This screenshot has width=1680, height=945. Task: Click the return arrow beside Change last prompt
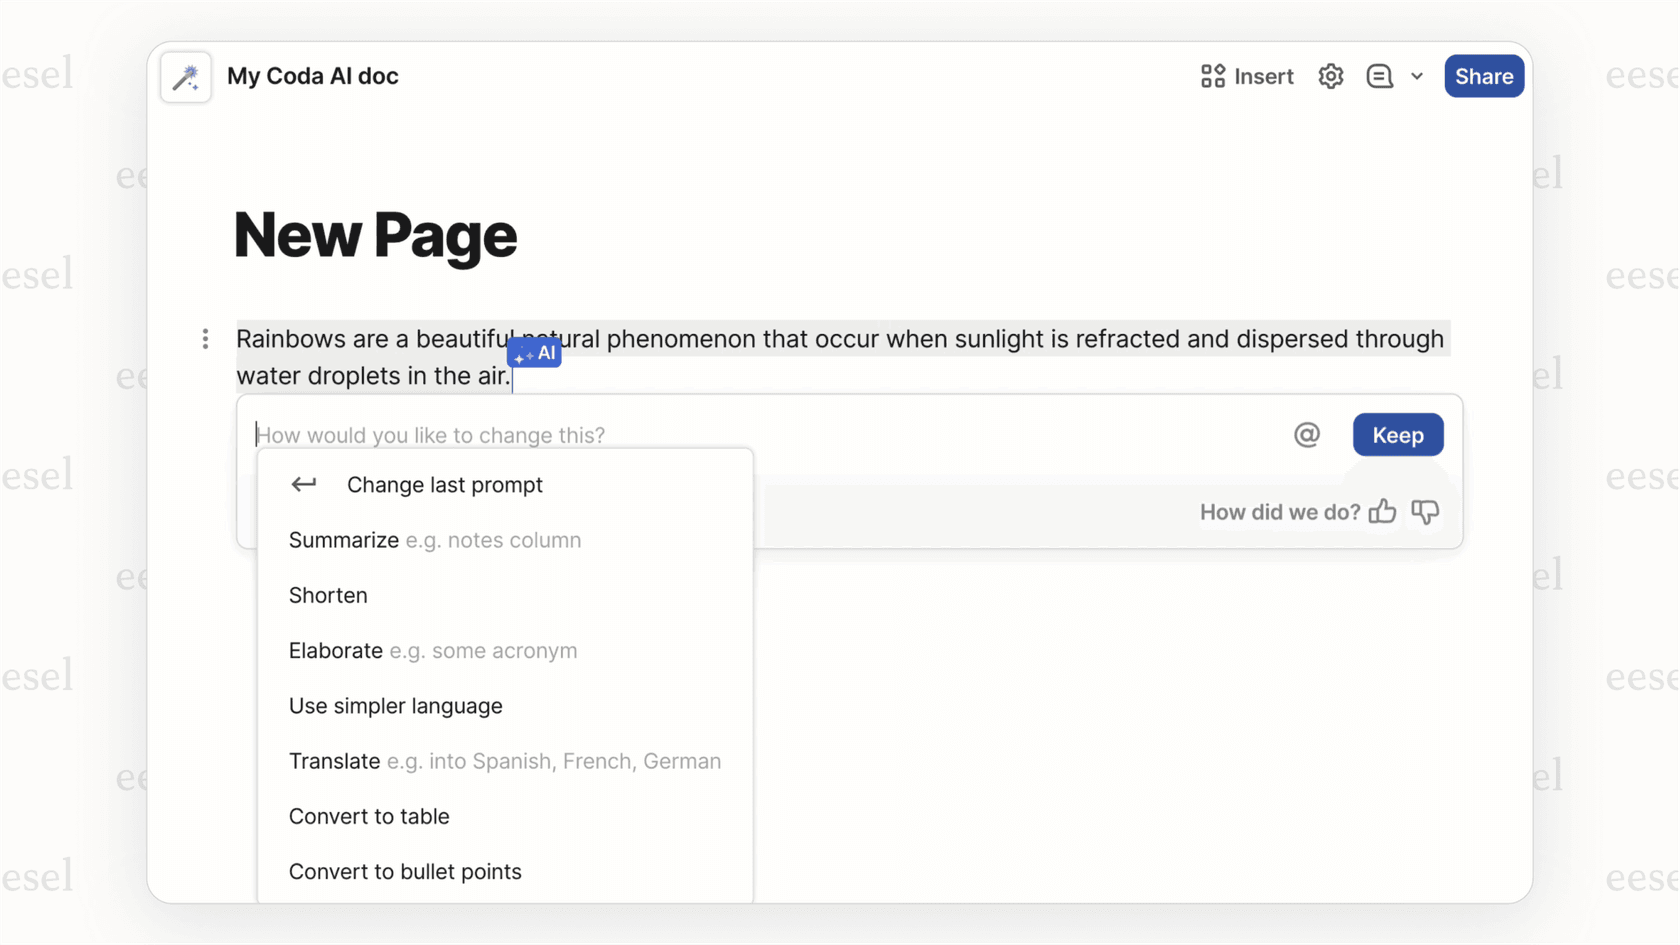click(303, 484)
